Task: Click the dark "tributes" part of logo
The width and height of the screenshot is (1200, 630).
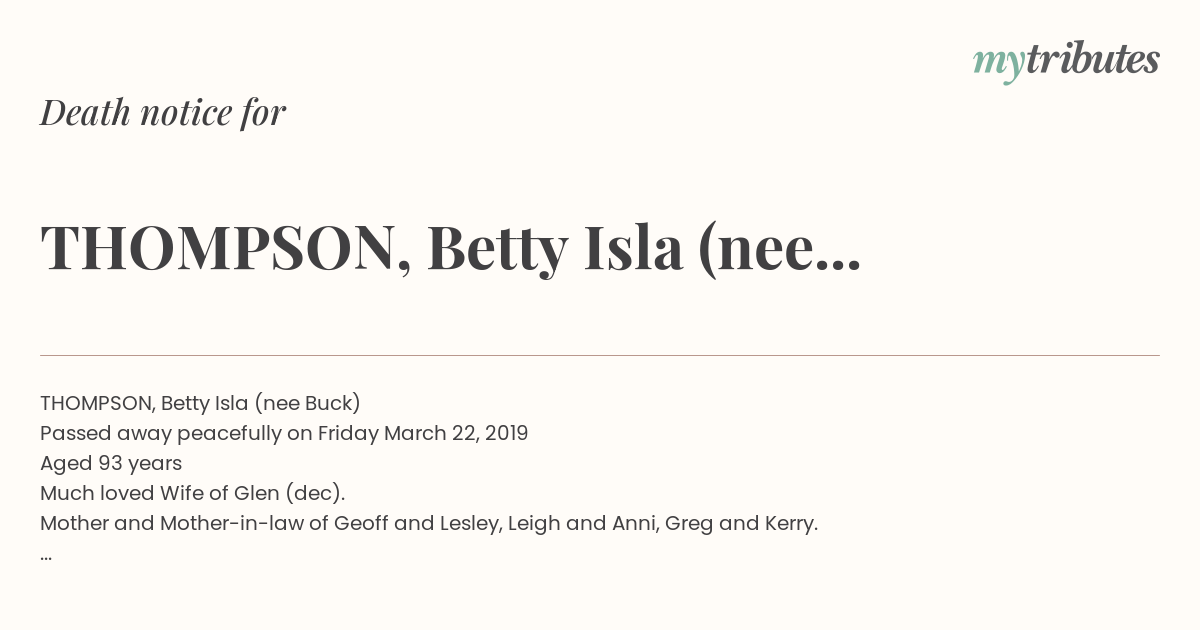Action: click(1092, 59)
